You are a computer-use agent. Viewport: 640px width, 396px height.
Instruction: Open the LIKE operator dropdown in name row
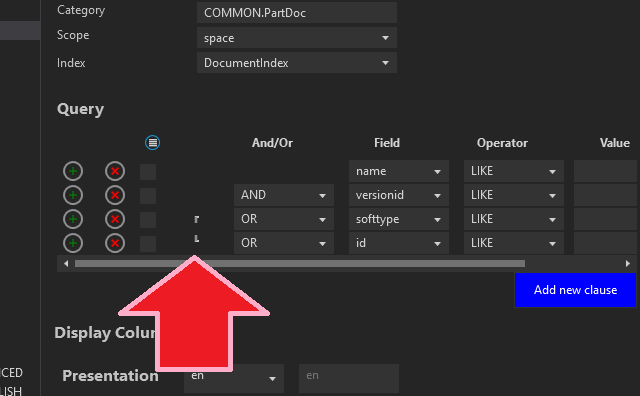[514, 171]
